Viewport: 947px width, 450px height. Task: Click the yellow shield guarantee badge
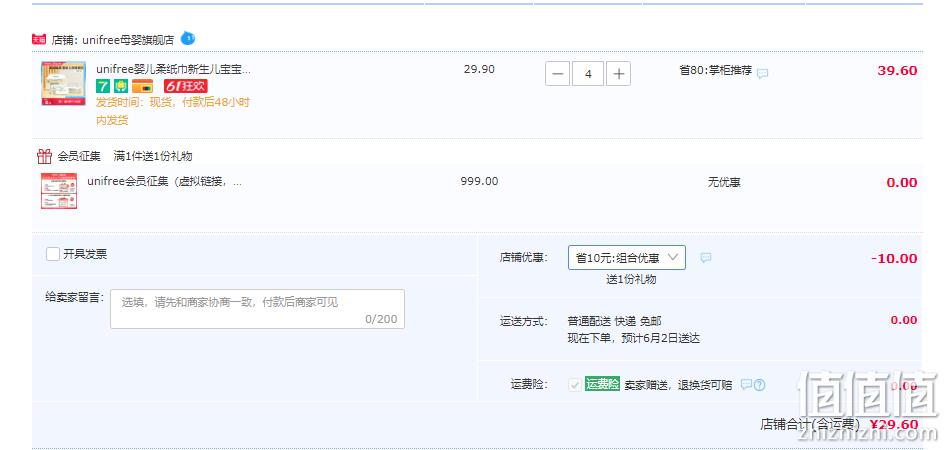tap(121, 86)
